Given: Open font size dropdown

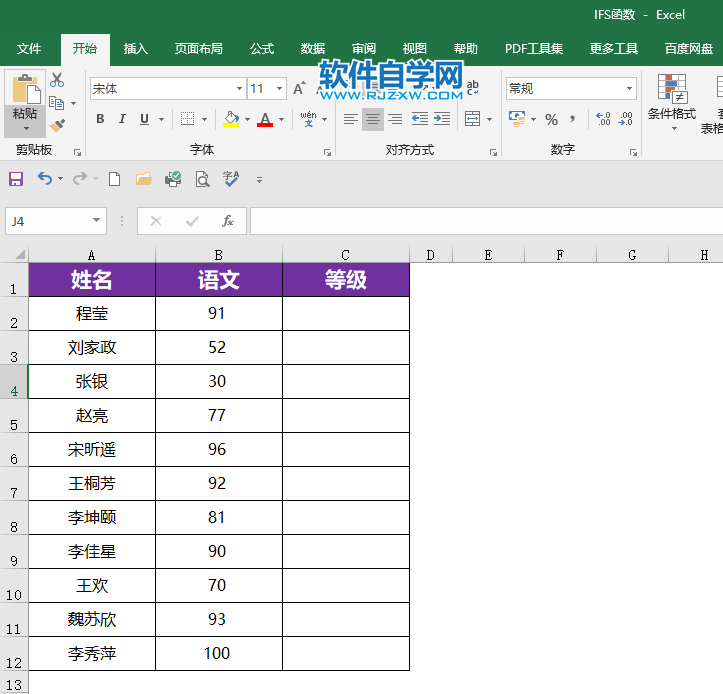Looking at the screenshot, I should [279, 88].
